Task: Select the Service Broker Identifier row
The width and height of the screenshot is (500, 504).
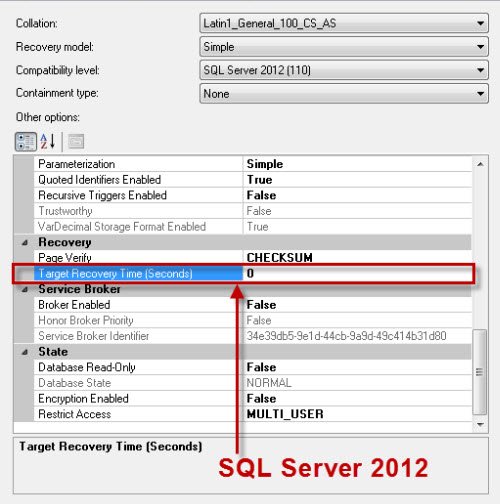Action: click(x=253, y=336)
